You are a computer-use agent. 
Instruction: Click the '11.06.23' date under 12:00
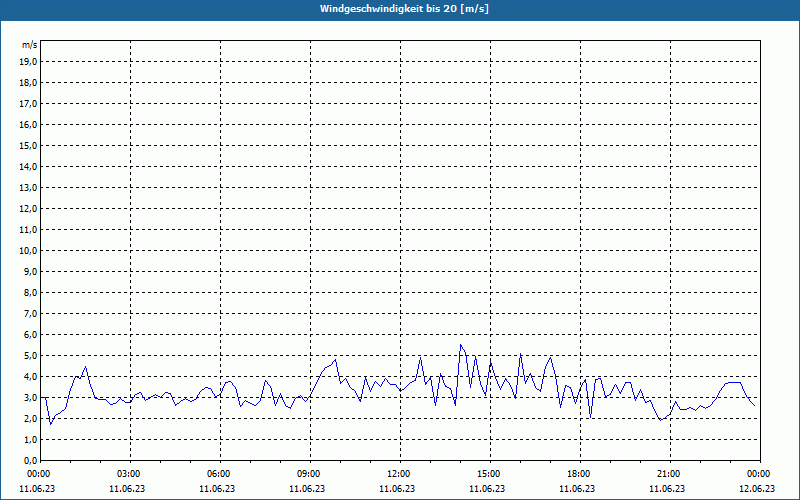(x=397, y=489)
